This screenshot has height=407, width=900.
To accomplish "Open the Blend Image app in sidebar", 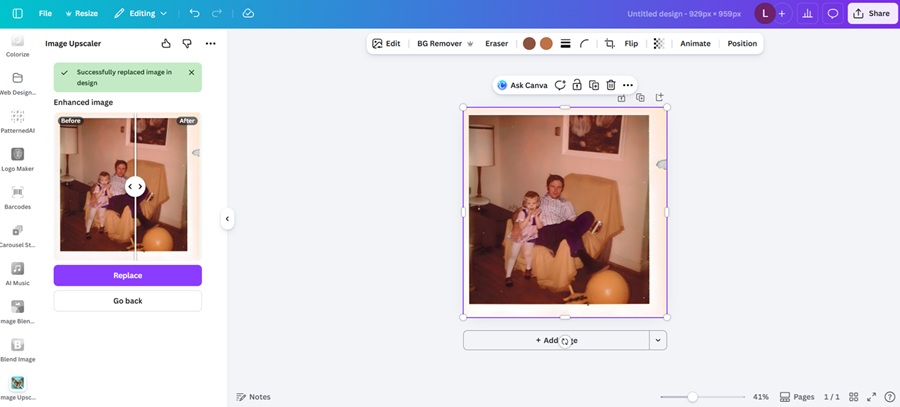I will pyautogui.click(x=18, y=350).
